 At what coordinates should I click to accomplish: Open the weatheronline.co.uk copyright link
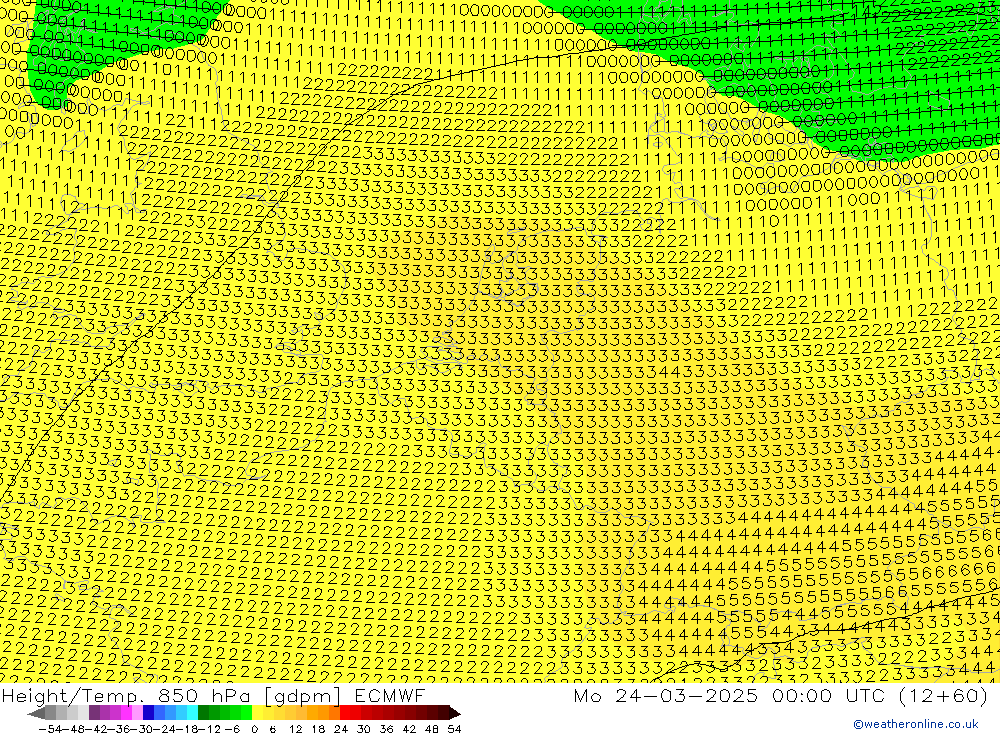(x=916, y=724)
